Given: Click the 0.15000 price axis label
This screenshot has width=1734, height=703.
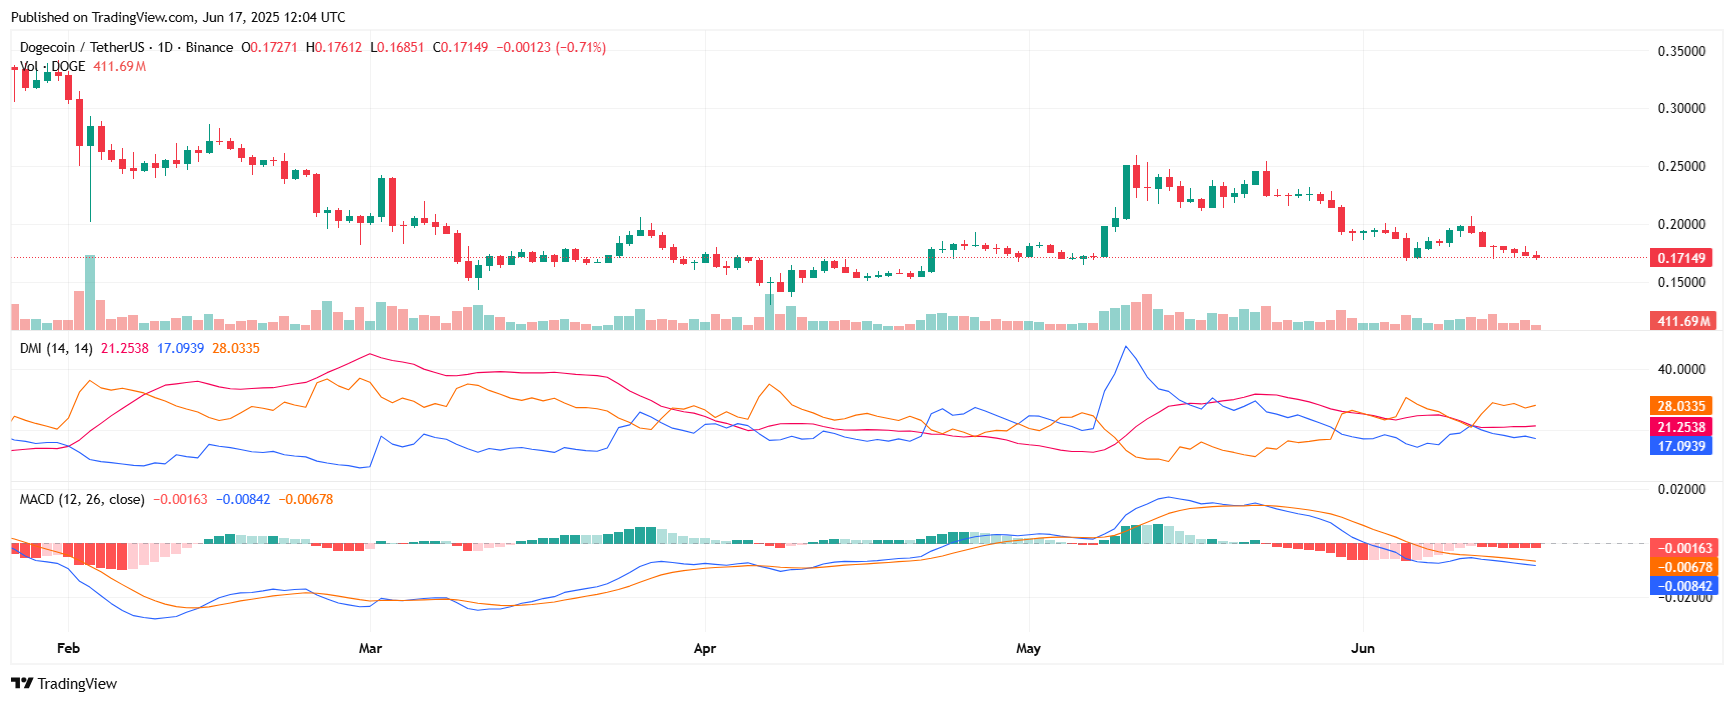Looking at the screenshot, I should [x=1682, y=282].
